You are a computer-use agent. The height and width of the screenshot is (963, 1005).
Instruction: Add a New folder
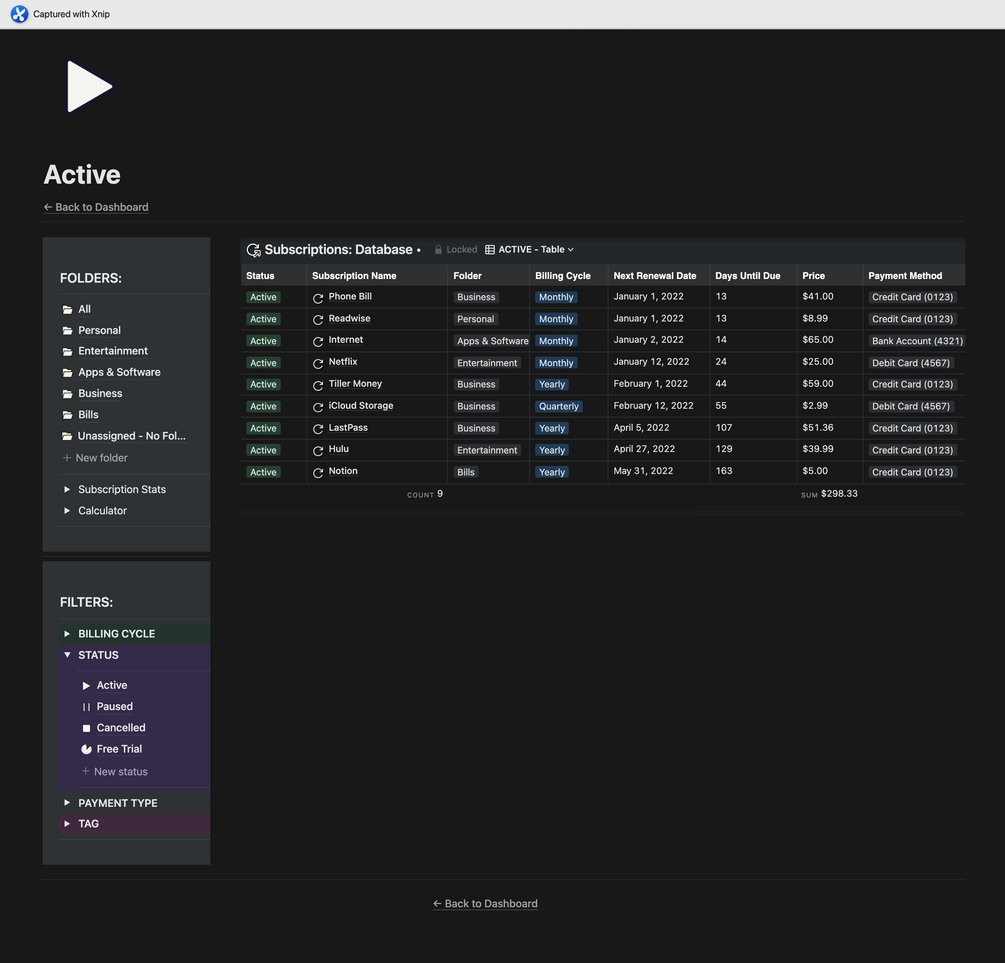(95, 458)
